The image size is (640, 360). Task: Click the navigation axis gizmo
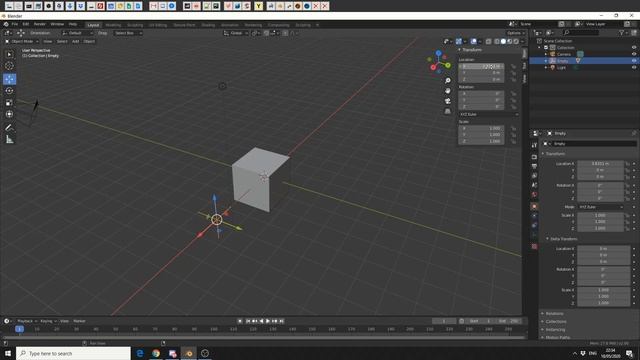438,62
